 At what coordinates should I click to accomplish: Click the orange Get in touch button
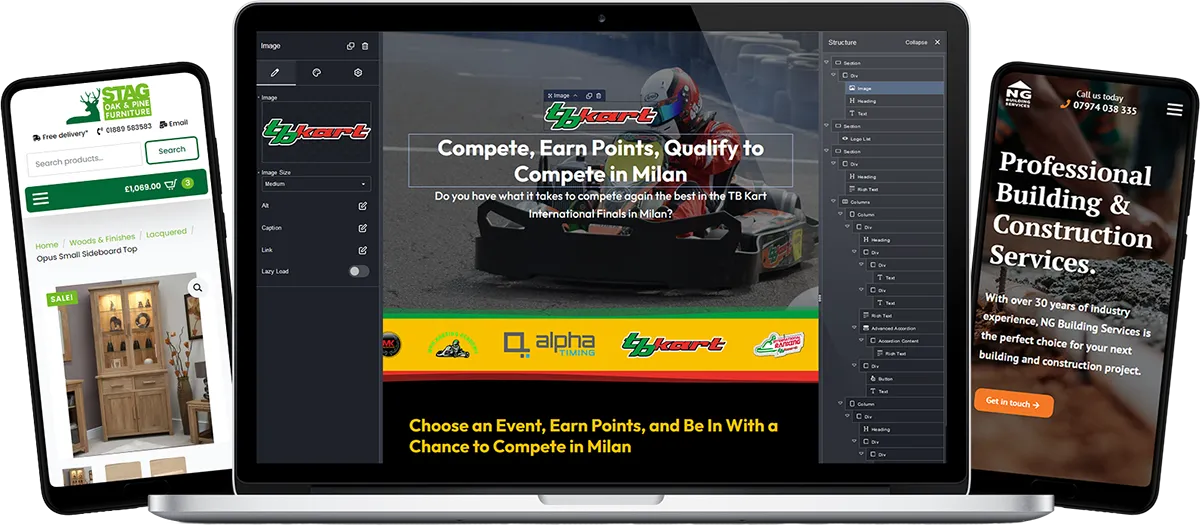[1013, 403]
